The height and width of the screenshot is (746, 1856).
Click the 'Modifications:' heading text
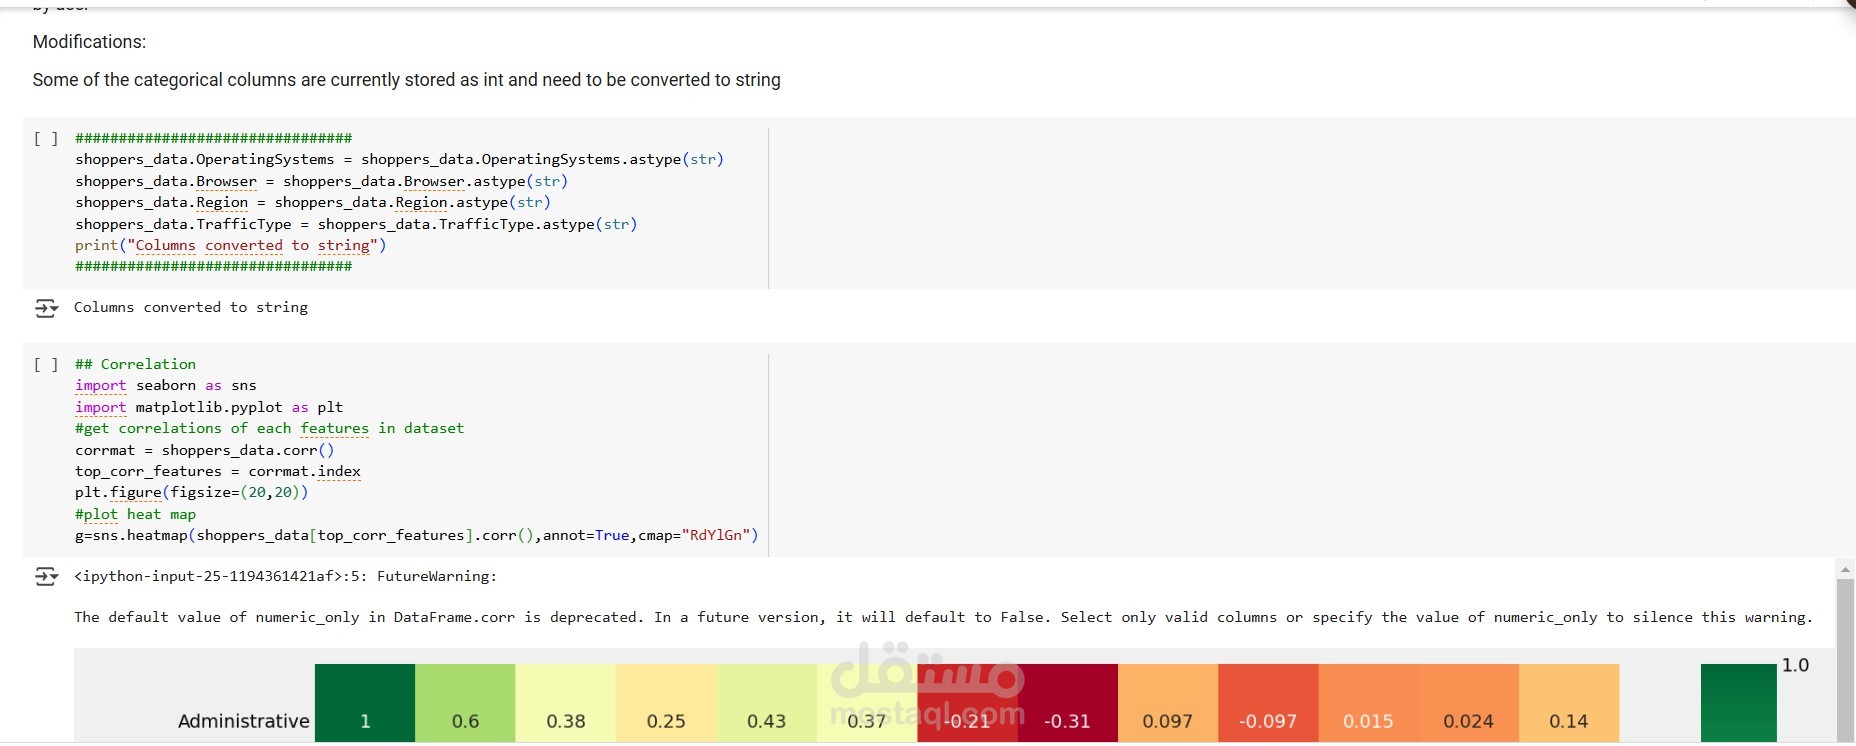[89, 42]
